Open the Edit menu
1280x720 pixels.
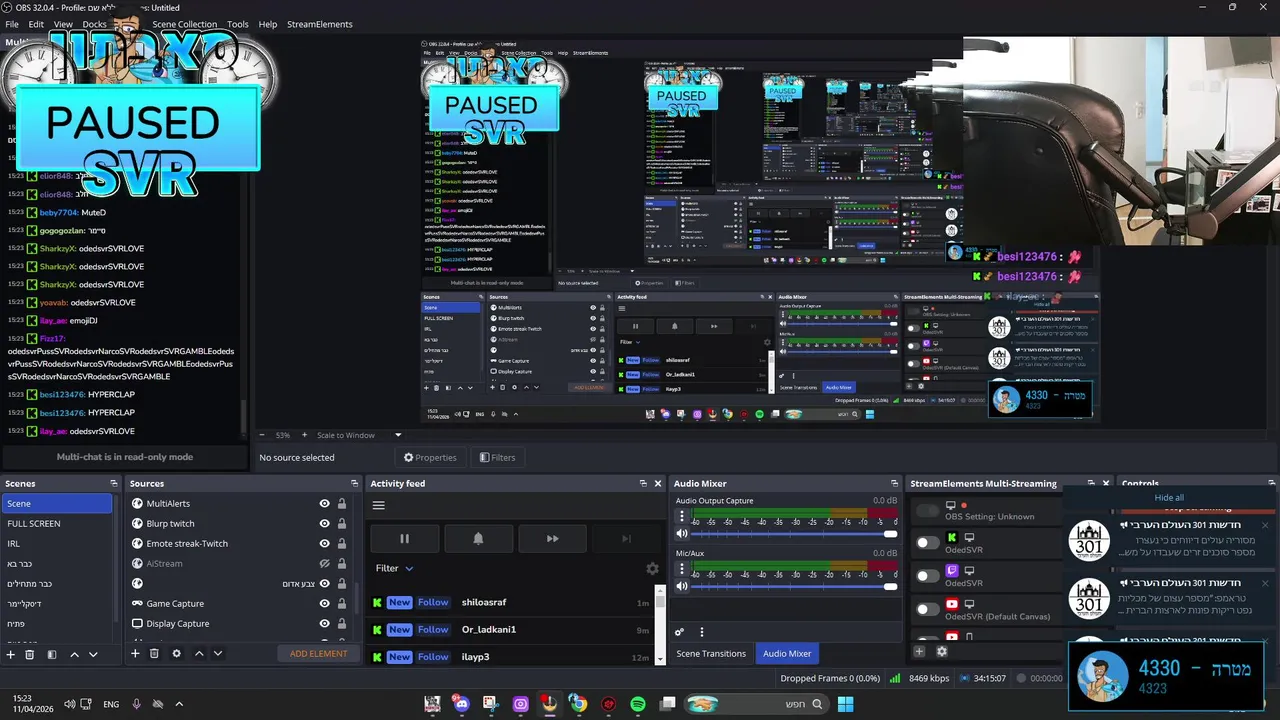(x=36, y=24)
